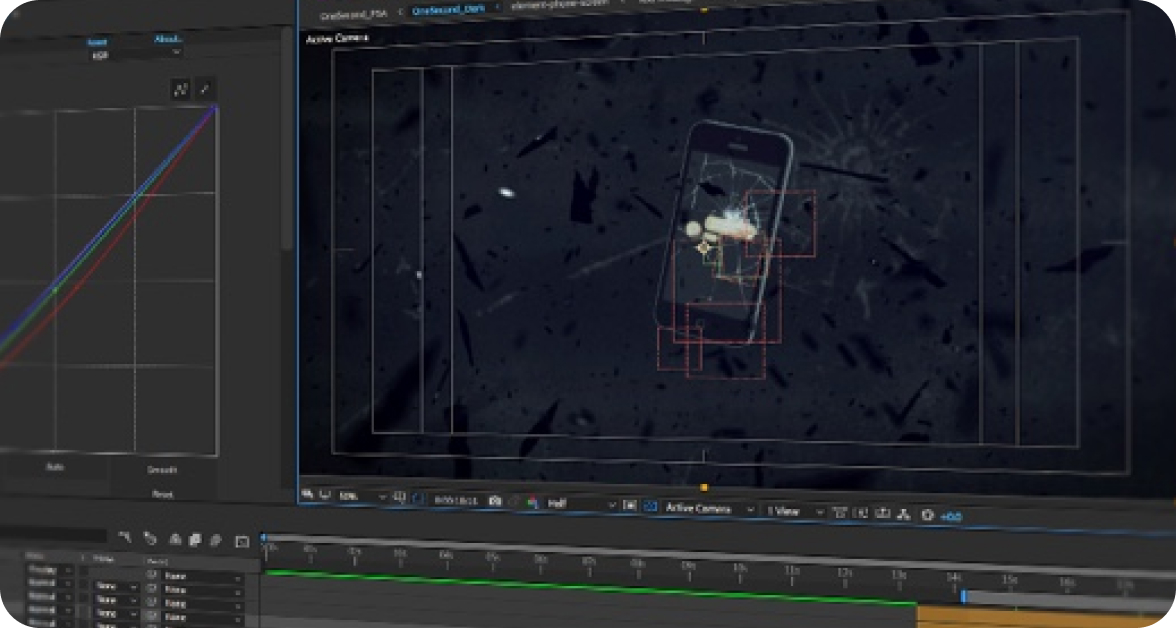This screenshot has width=1176, height=628.
Task: Click the Toggle Mask and Shape Path icon
Action: pos(418,498)
